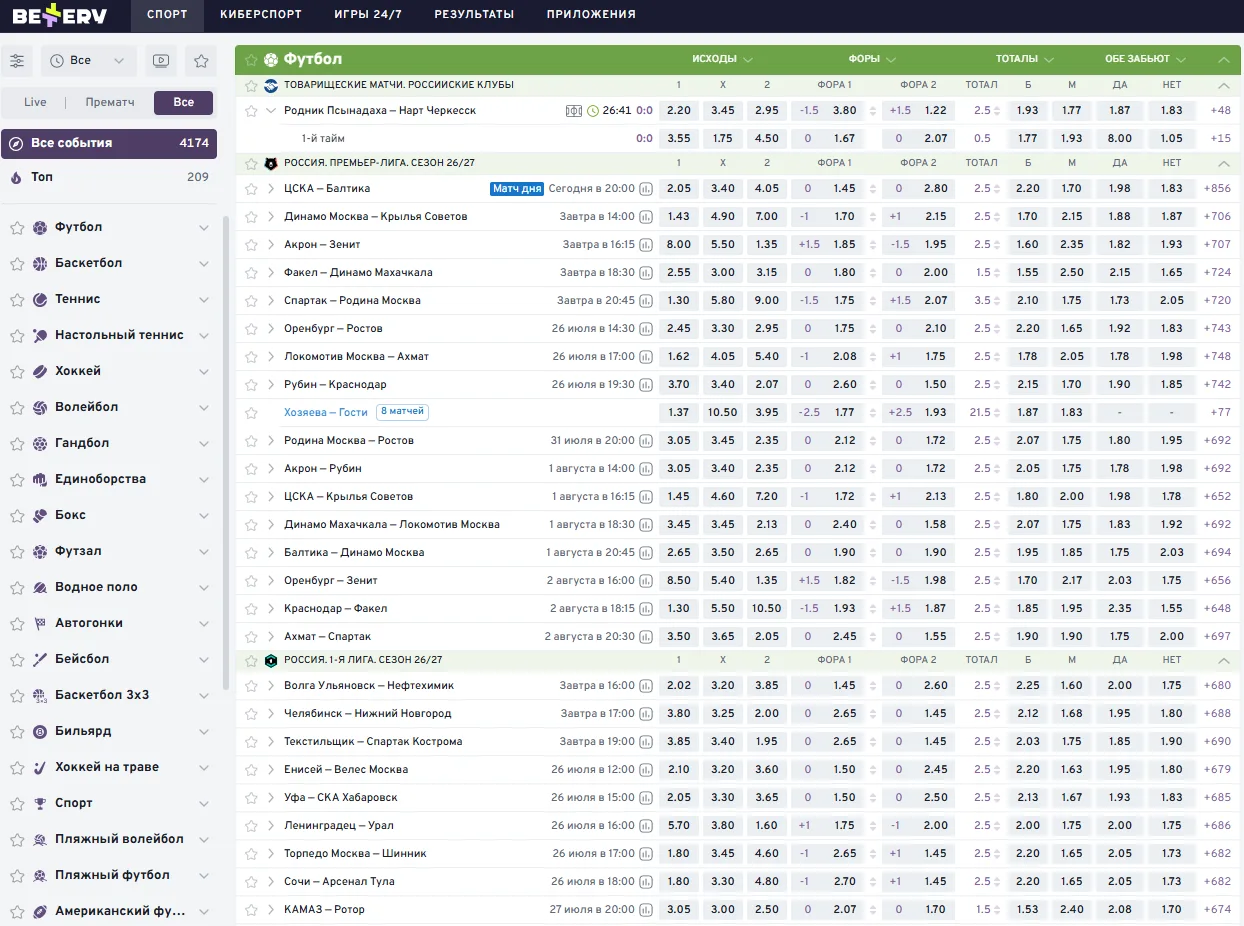The image size is (1244, 926).
Task: Favorite the Футбол section header star
Action: pyautogui.click(x=251, y=60)
